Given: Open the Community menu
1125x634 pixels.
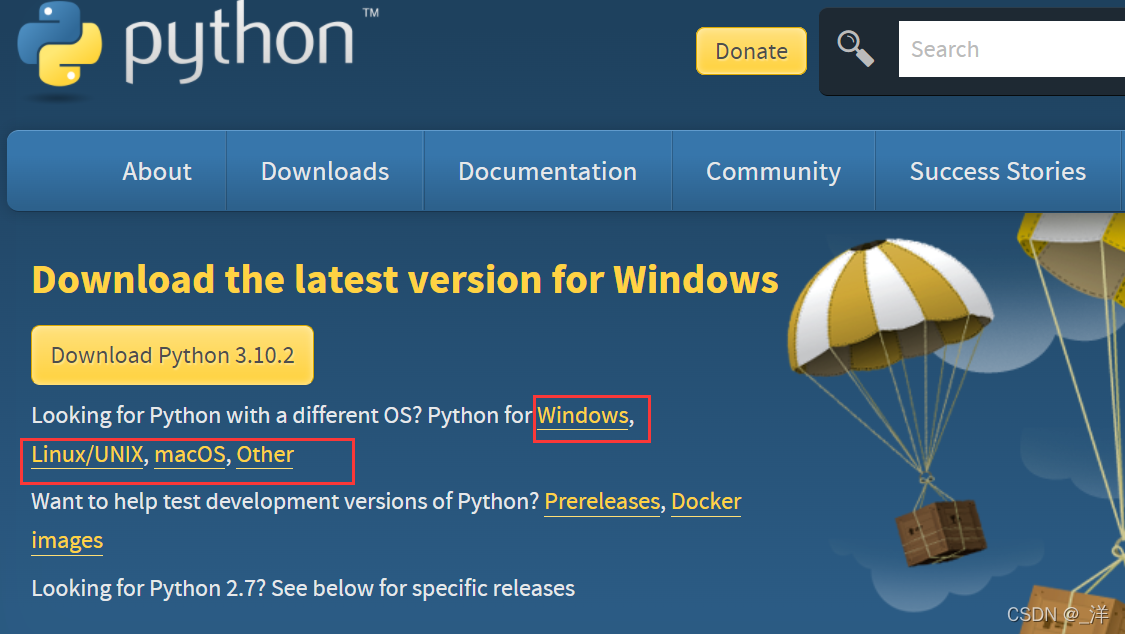Looking at the screenshot, I should tap(773, 171).
